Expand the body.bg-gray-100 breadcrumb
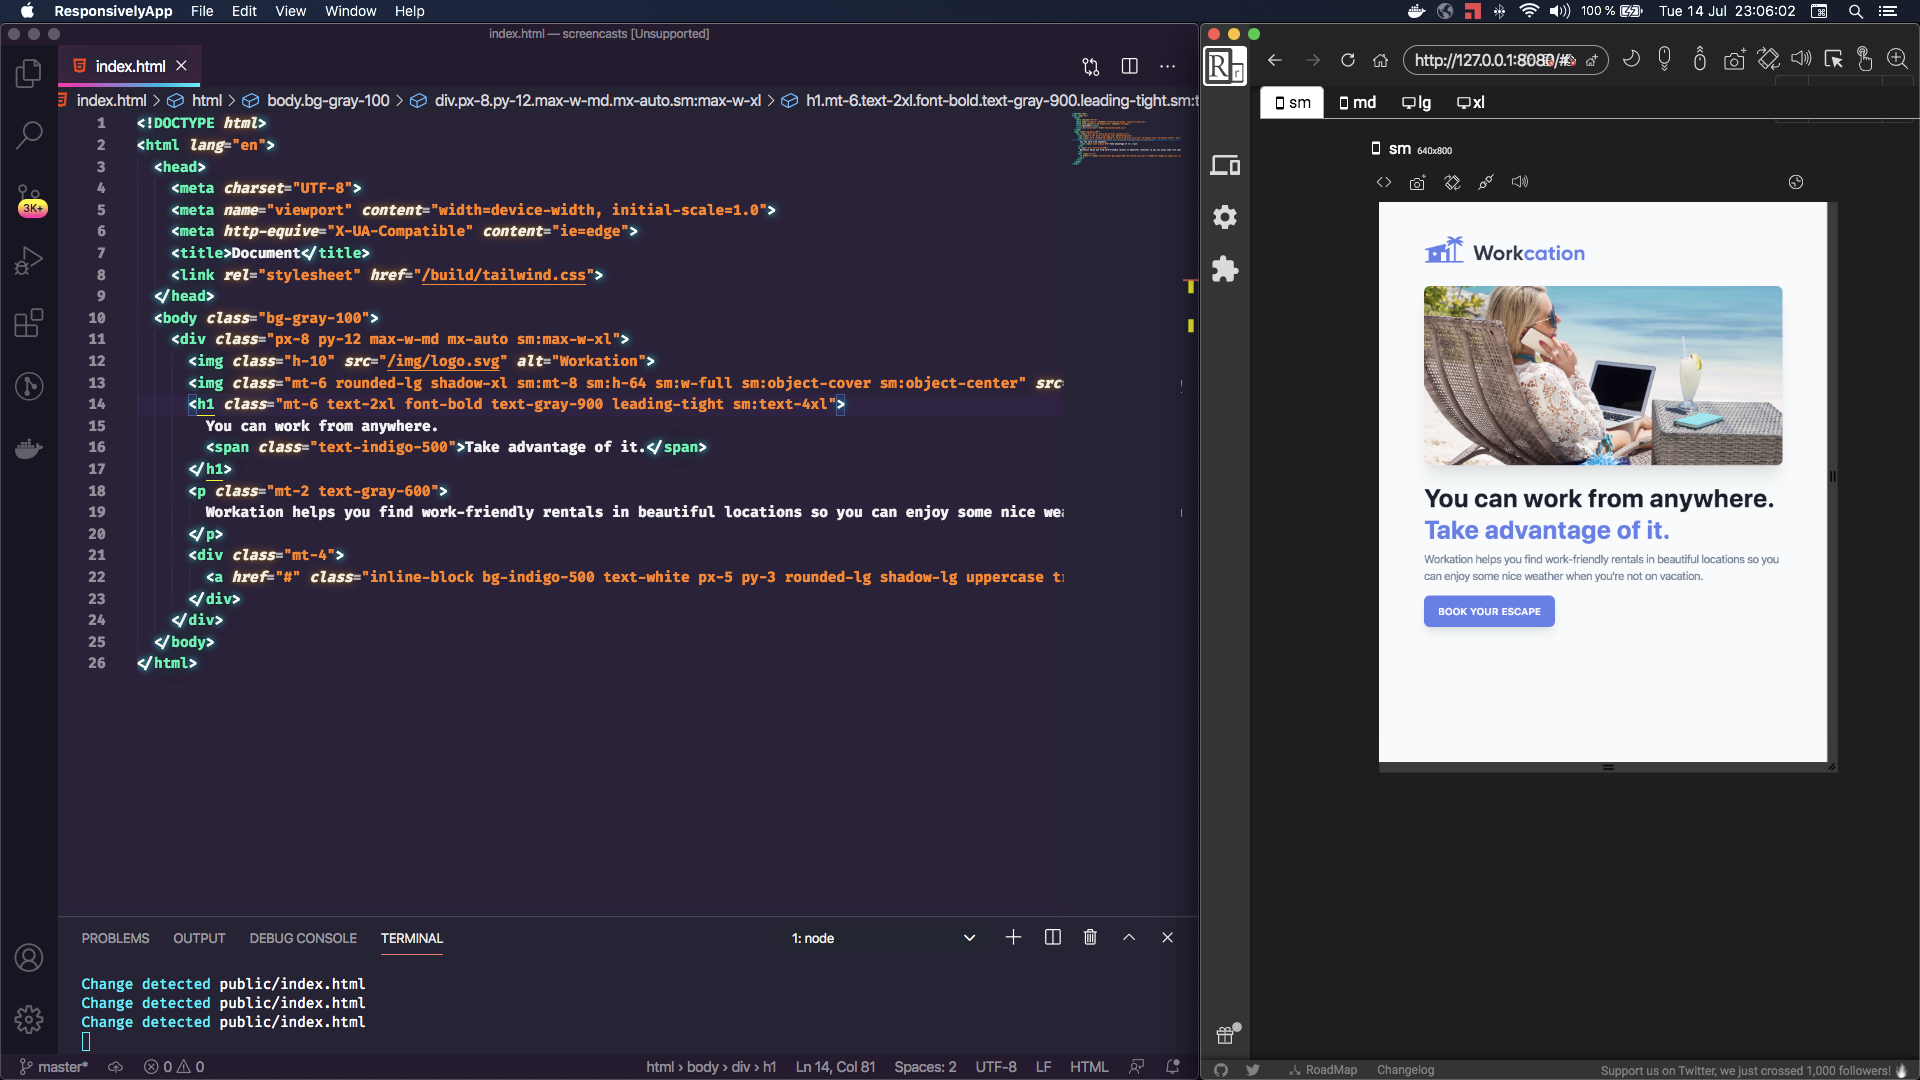The width and height of the screenshot is (1920, 1080). click(328, 101)
